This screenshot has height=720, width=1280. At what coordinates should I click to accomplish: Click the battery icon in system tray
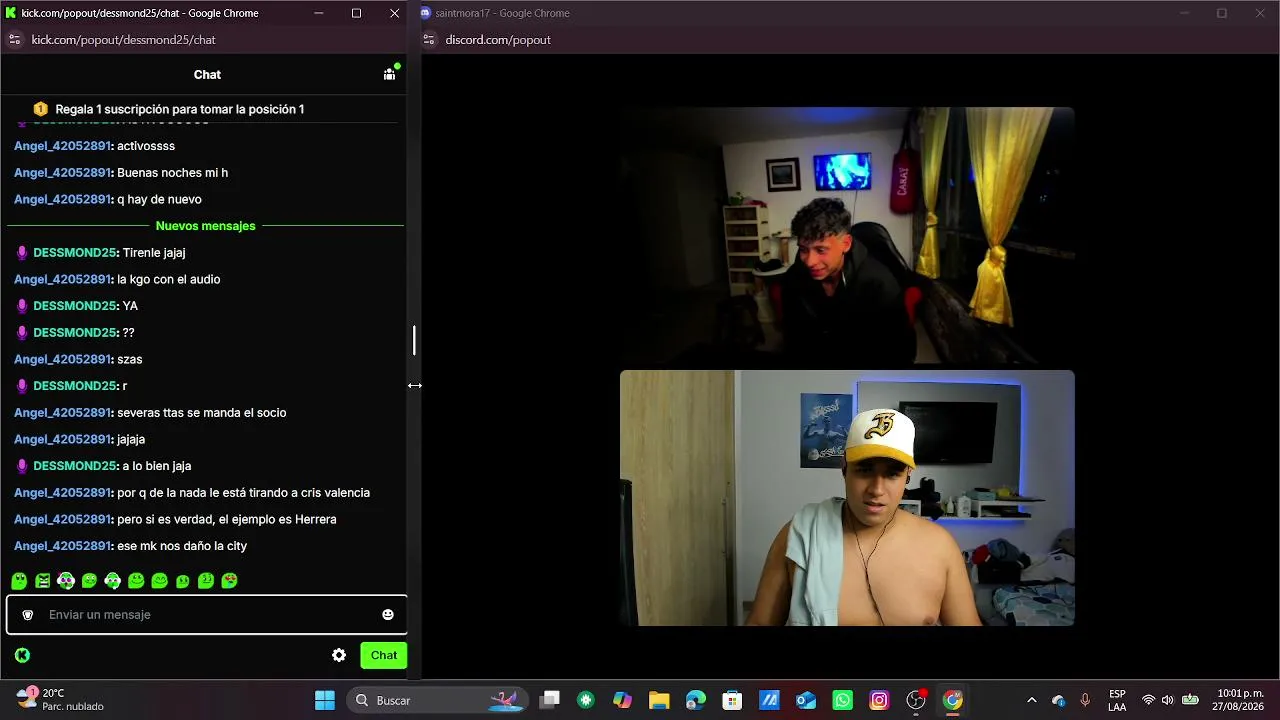pyautogui.click(x=1190, y=700)
